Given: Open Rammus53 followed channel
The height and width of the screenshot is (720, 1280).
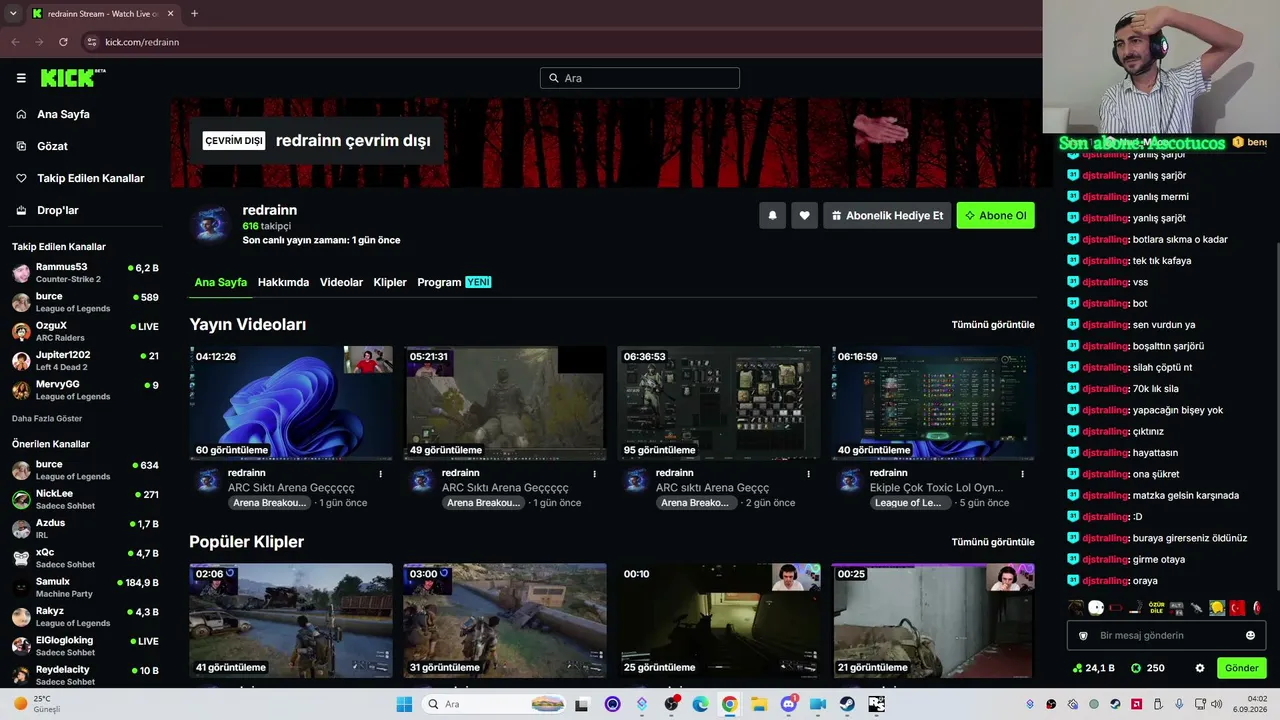Looking at the screenshot, I should tap(85, 273).
